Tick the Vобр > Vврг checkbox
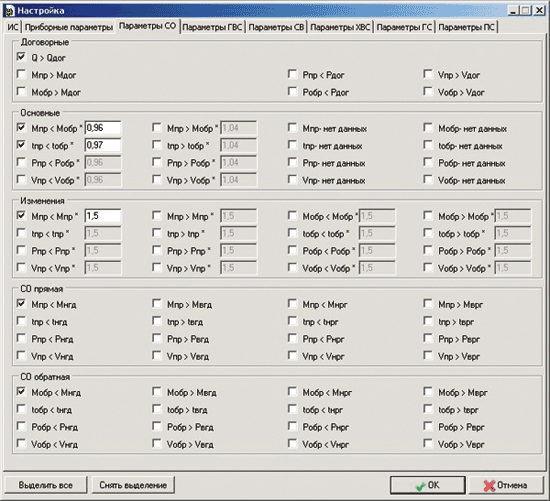550x501 pixels. pyautogui.click(x=428, y=443)
